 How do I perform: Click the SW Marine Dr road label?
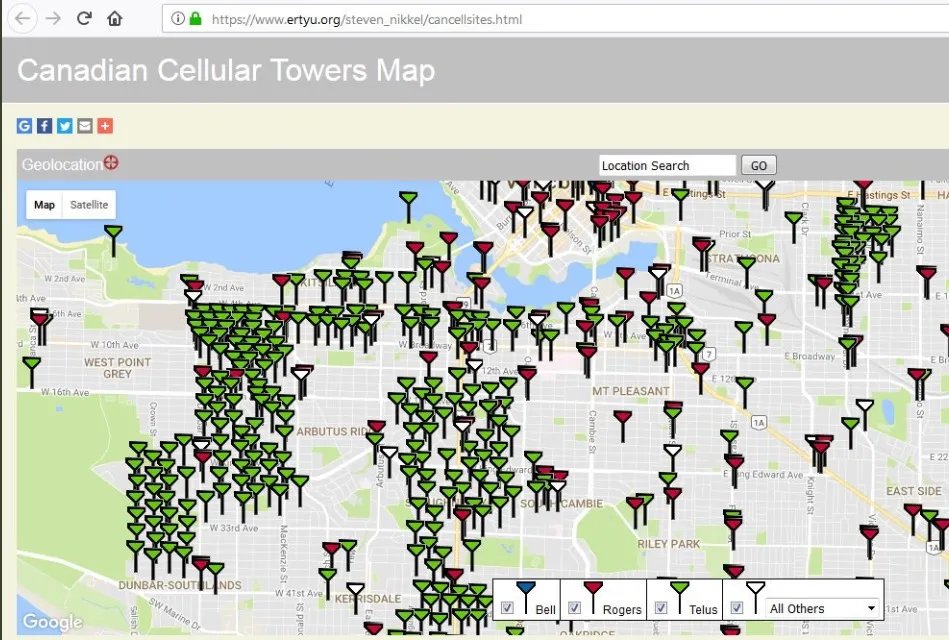(x=173, y=612)
